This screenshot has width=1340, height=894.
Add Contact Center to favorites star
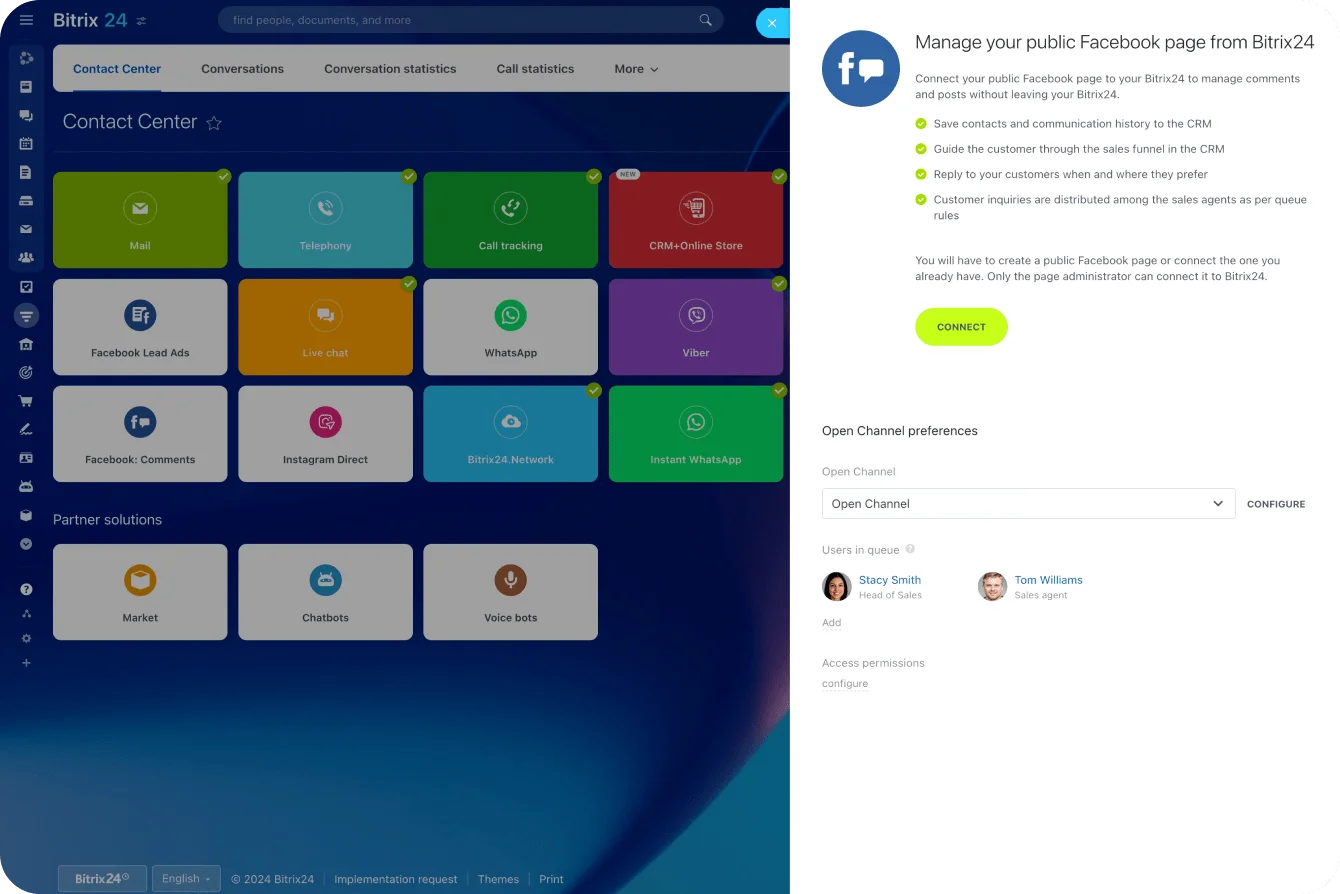tap(214, 123)
